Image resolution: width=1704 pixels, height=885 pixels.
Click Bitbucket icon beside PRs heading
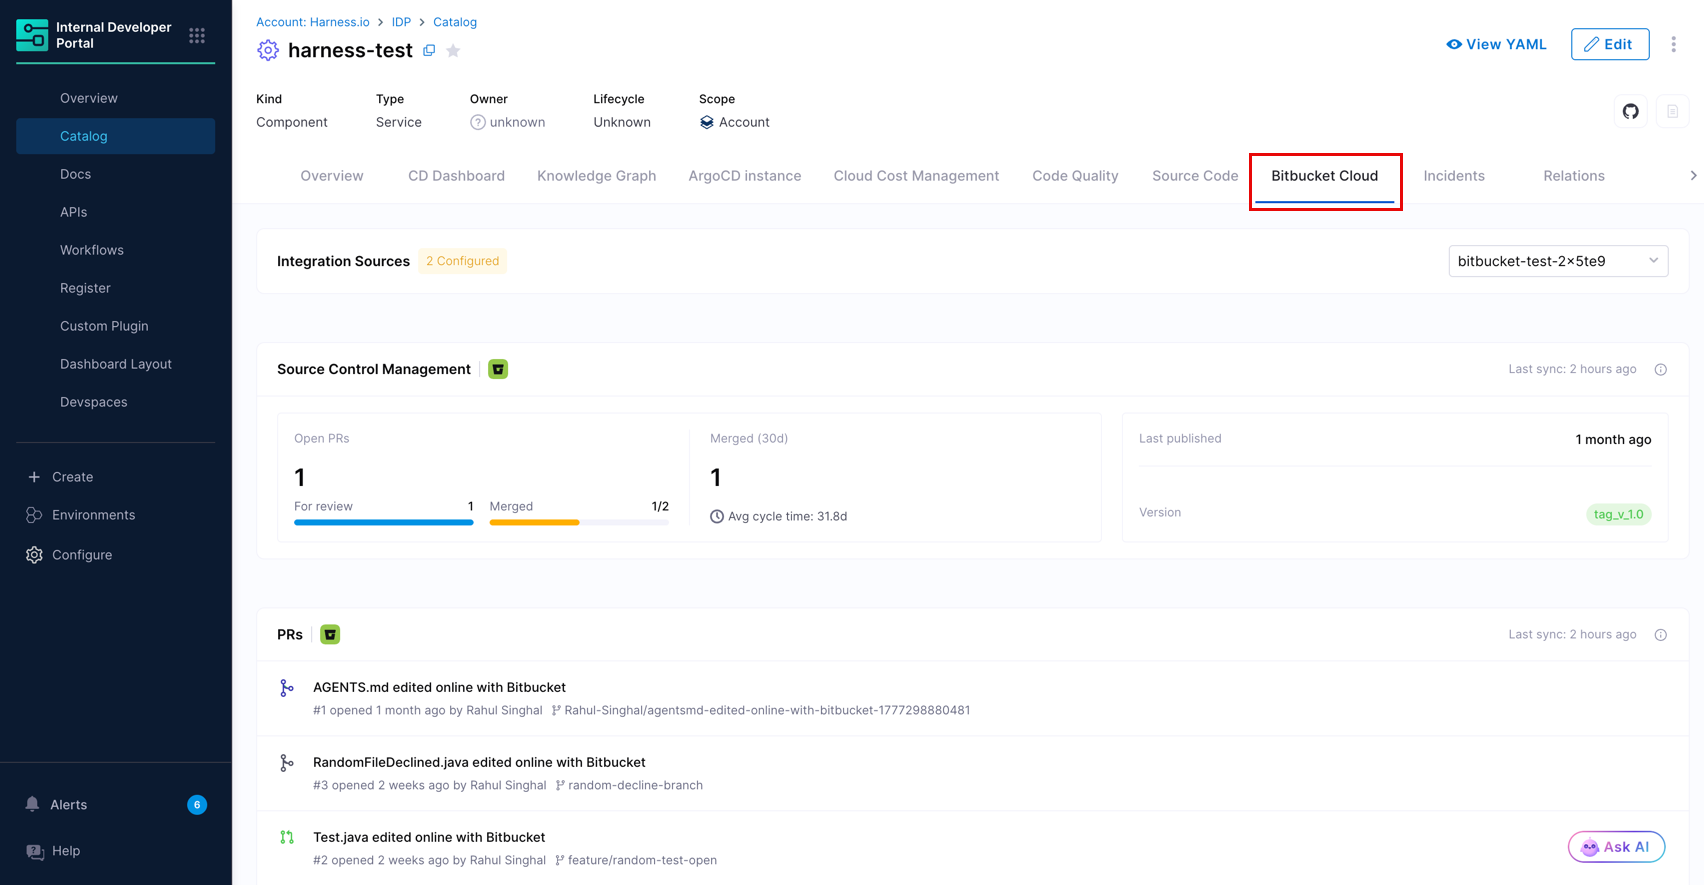pyautogui.click(x=330, y=634)
